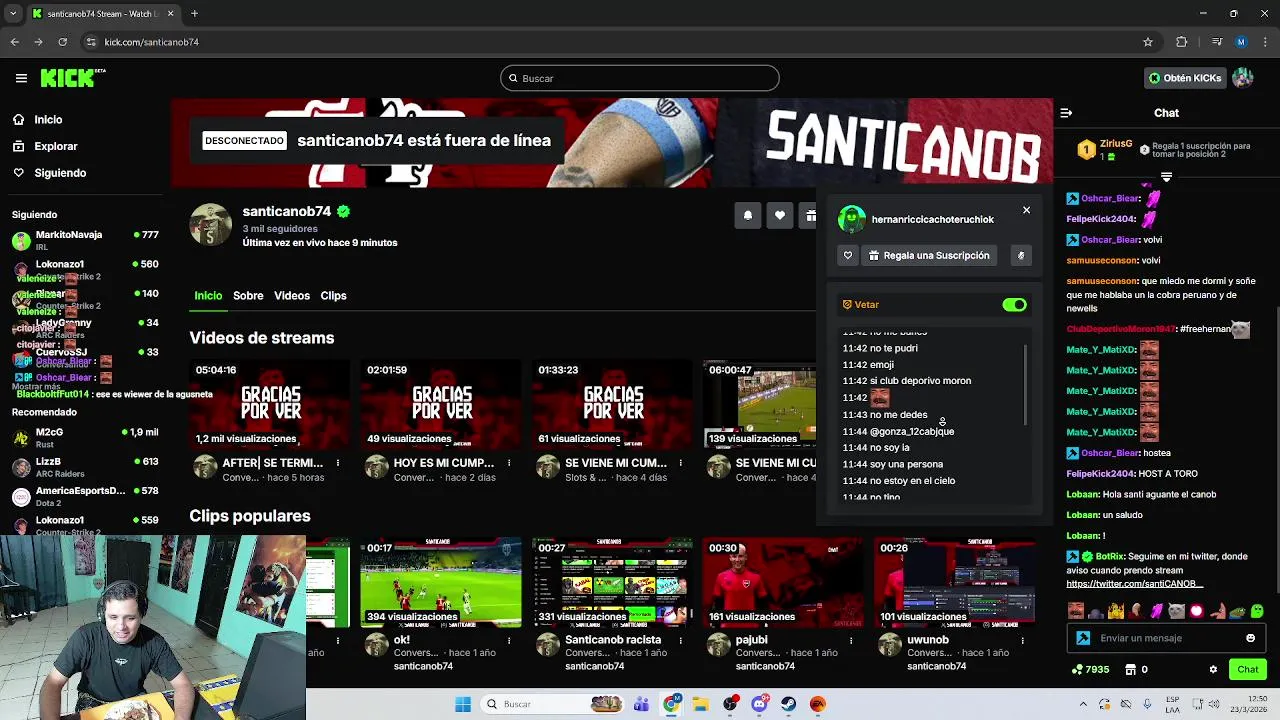This screenshot has height=720, width=1280.
Task: Click the Buscar search box on Kick
Action: point(640,78)
